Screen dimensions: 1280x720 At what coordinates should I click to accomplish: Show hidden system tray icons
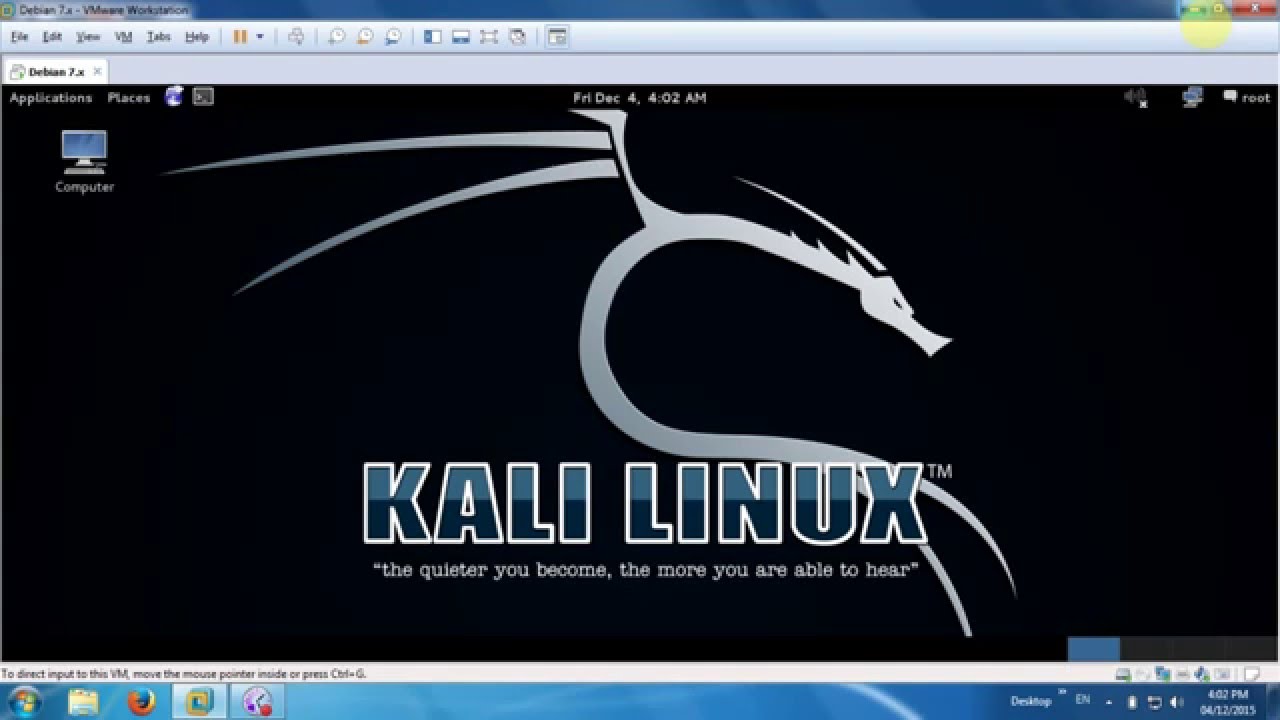tap(1111, 702)
